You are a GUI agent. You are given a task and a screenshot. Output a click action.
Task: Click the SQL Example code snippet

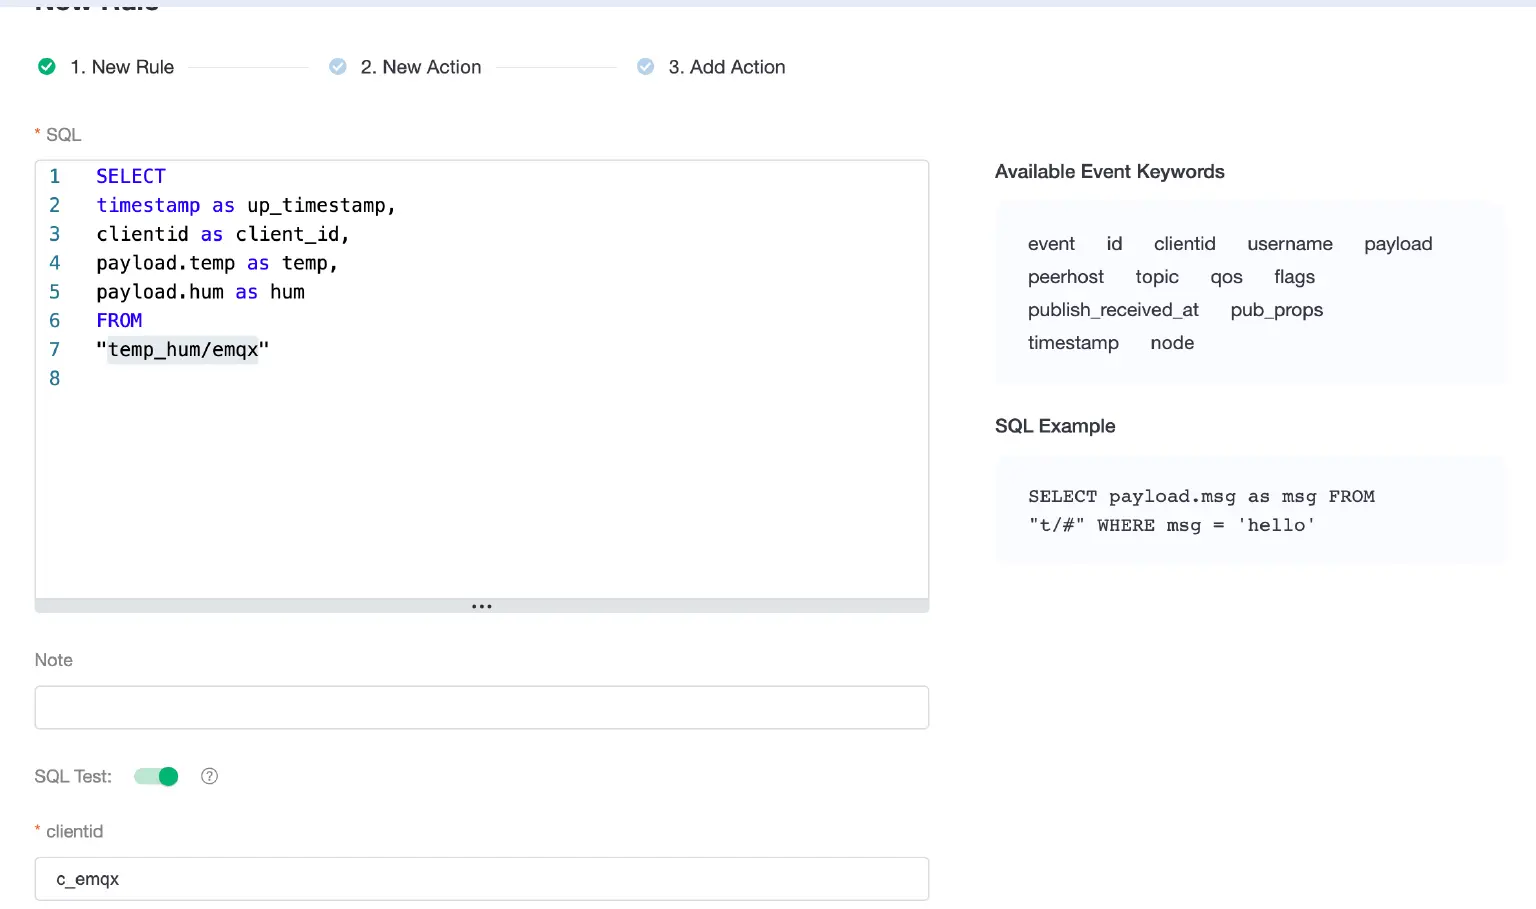coord(1200,511)
